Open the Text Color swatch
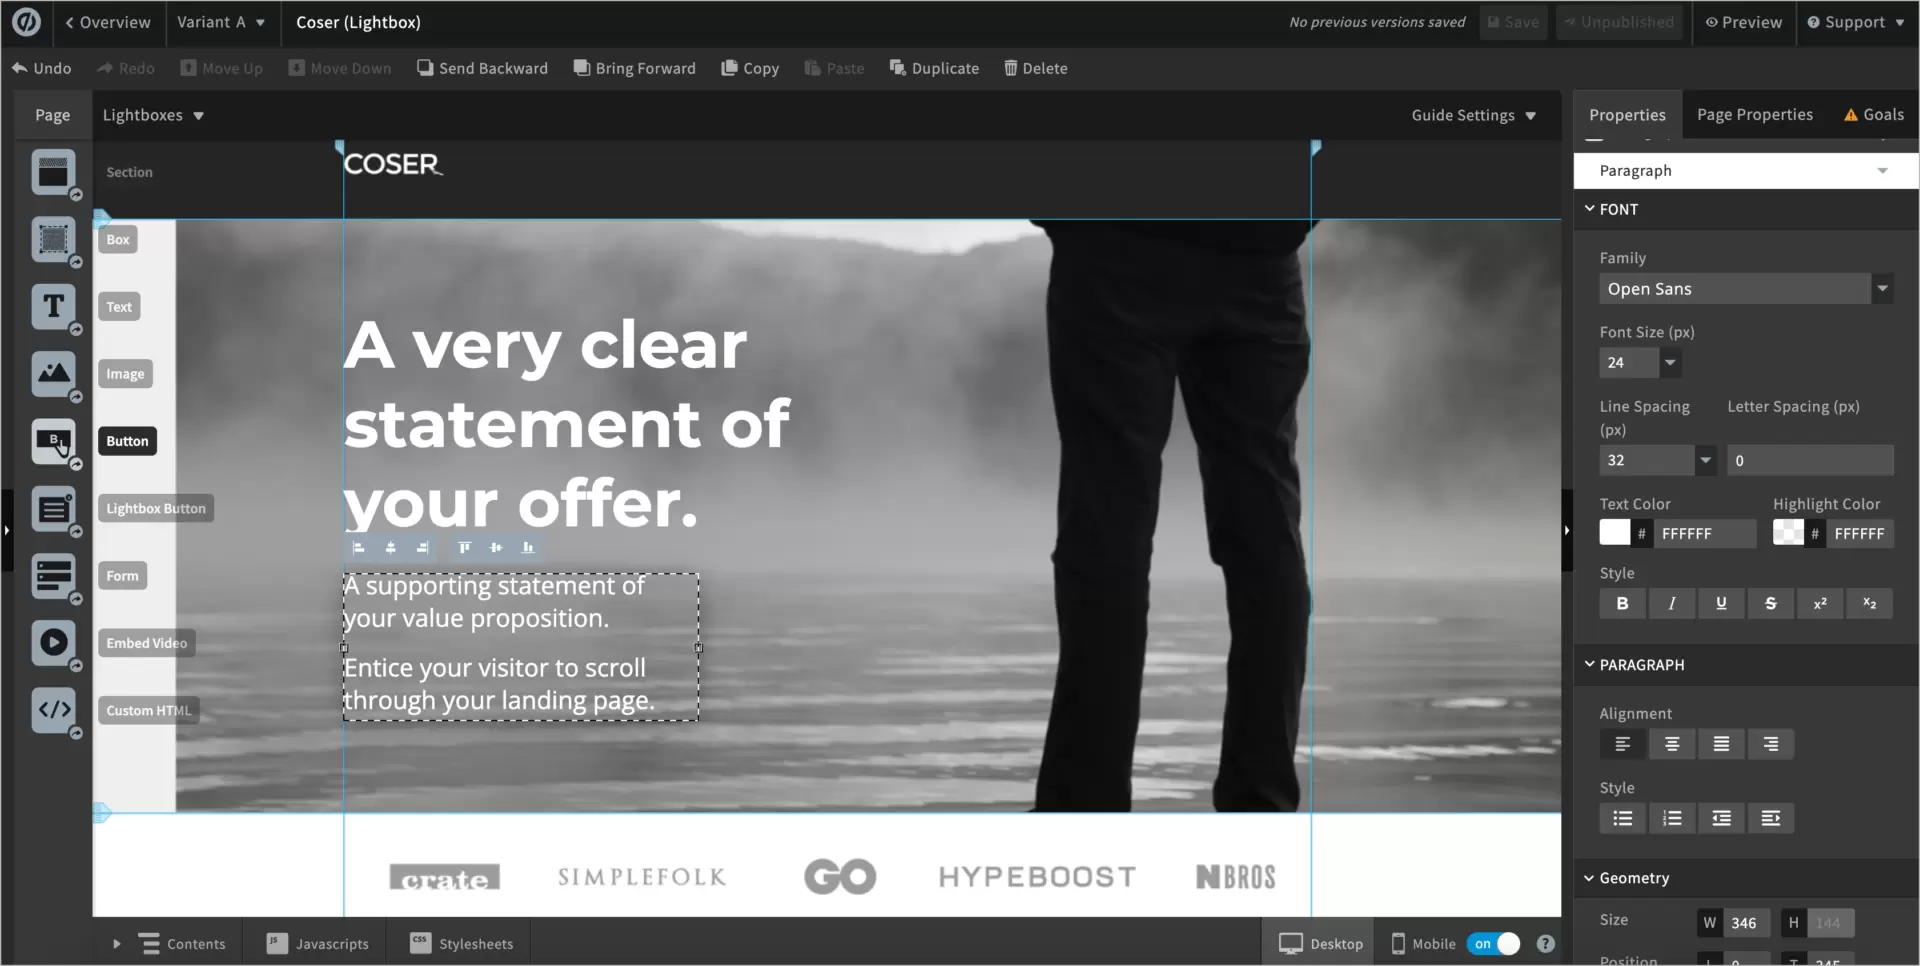The image size is (1920, 966). click(1614, 533)
